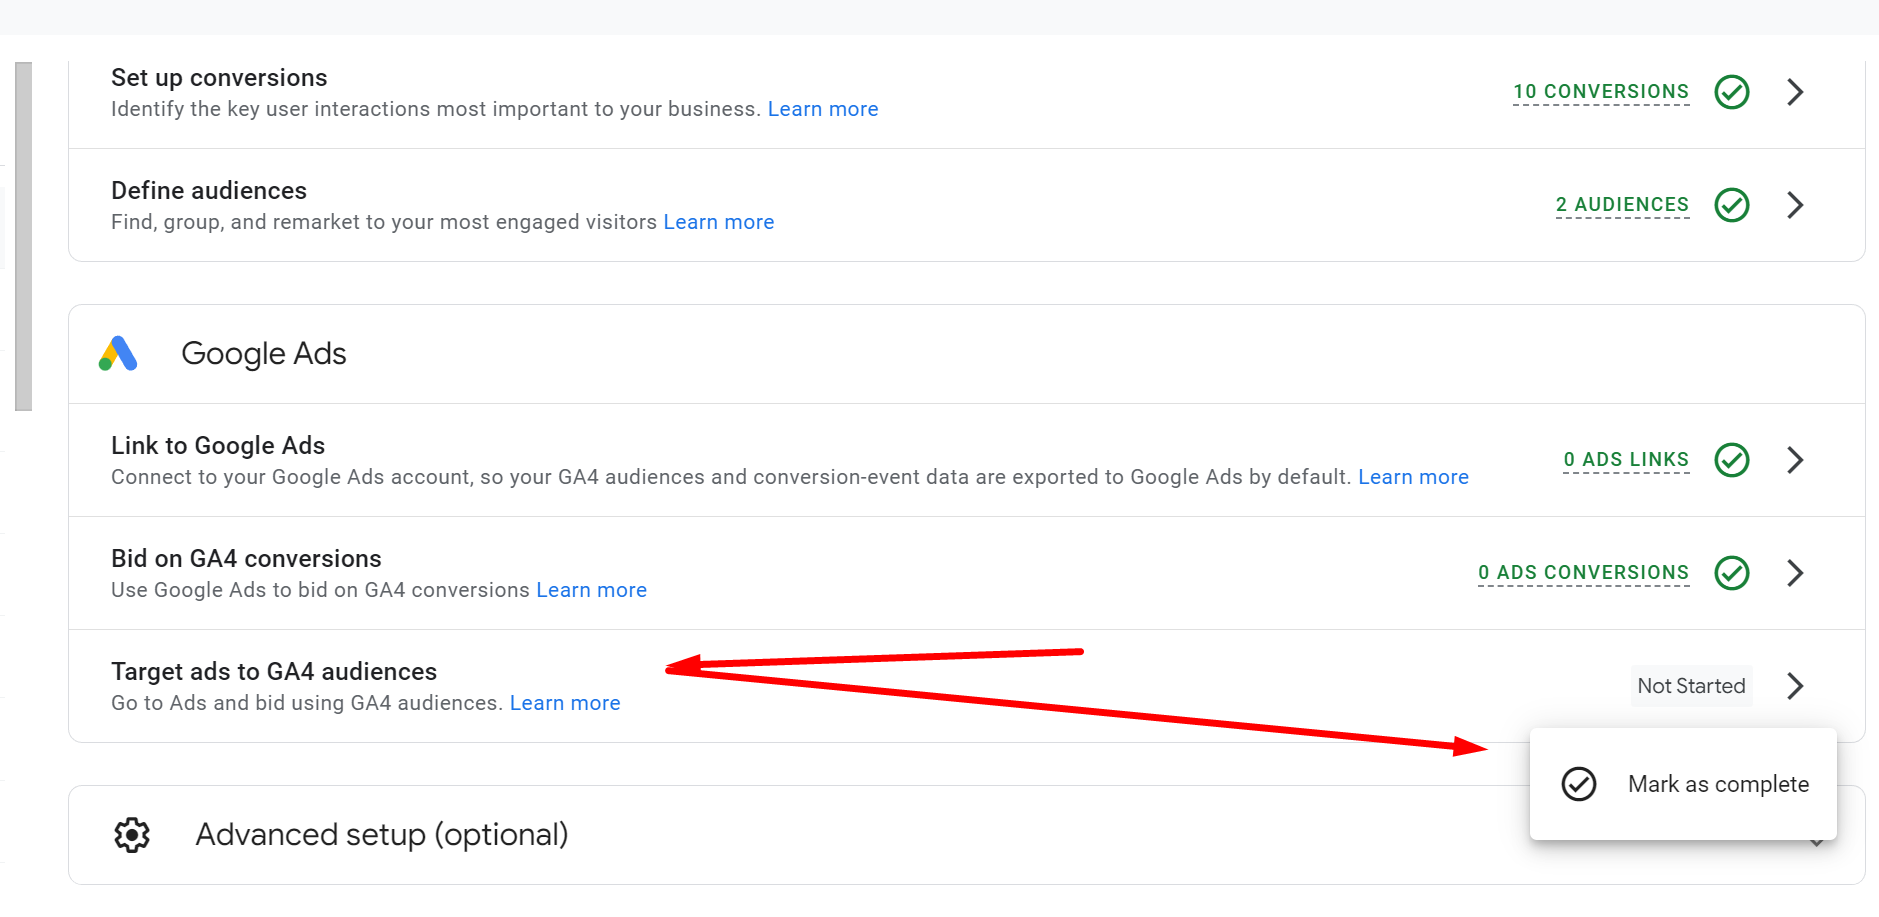Click the green checkmark for Define audiences
The image size is (1879, 917).
1732,205
